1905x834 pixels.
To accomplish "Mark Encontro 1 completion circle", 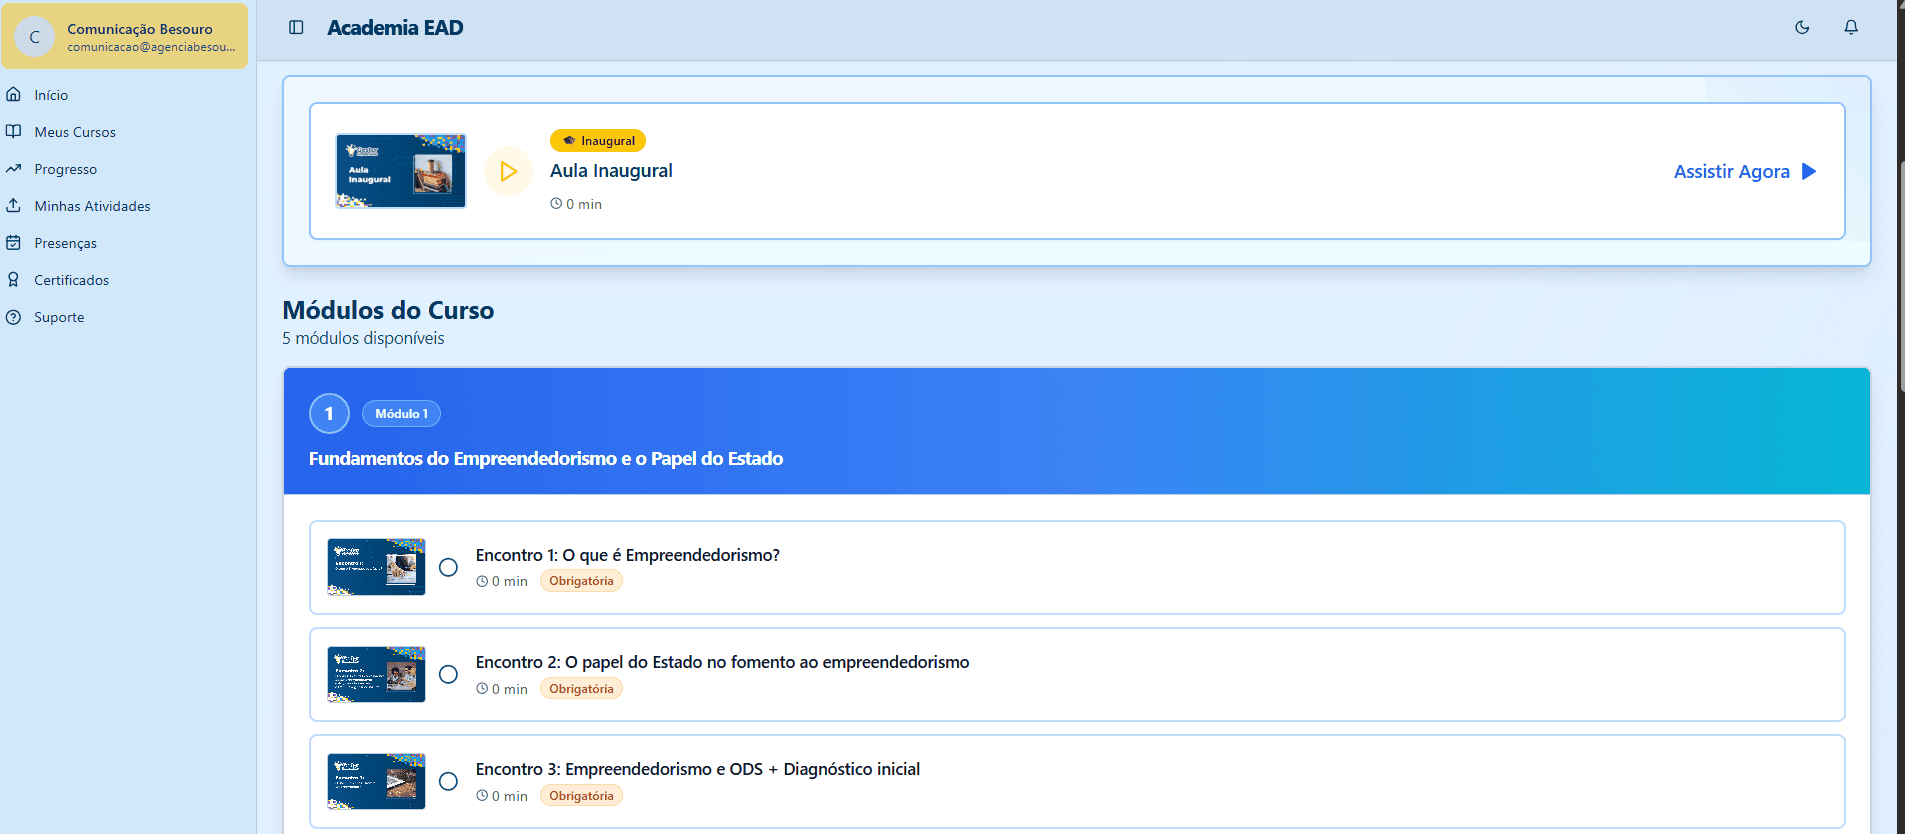I will click(449, 567).
